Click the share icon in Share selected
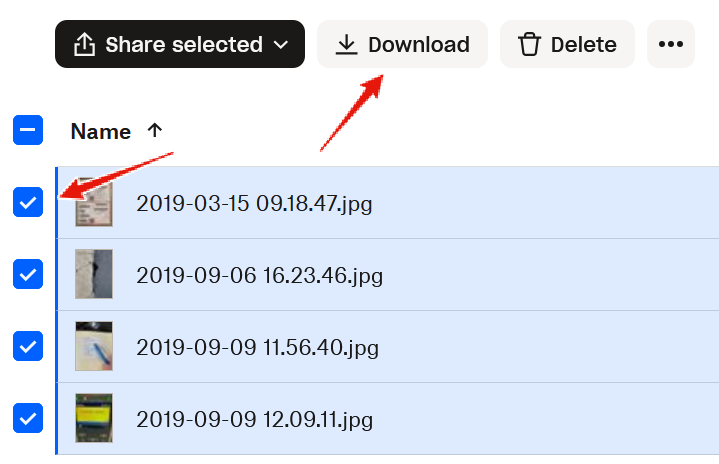Image resolution: width=719 pixels, height=464 pixels. pos(85,45)
